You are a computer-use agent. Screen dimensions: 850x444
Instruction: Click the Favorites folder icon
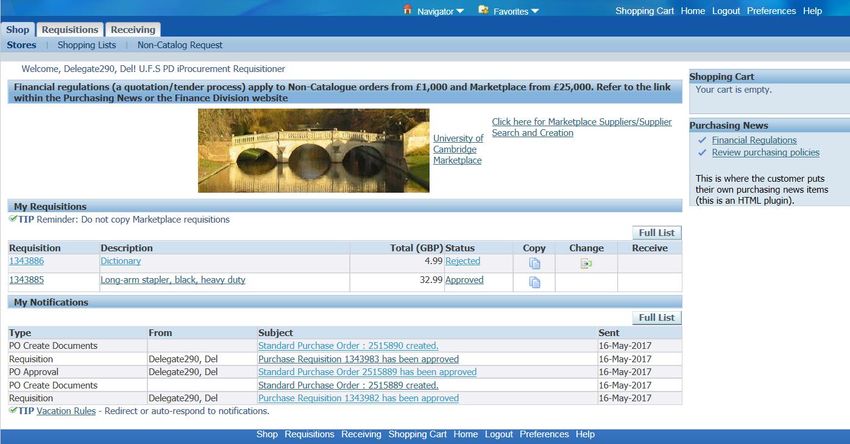click(x=484, y=10)
